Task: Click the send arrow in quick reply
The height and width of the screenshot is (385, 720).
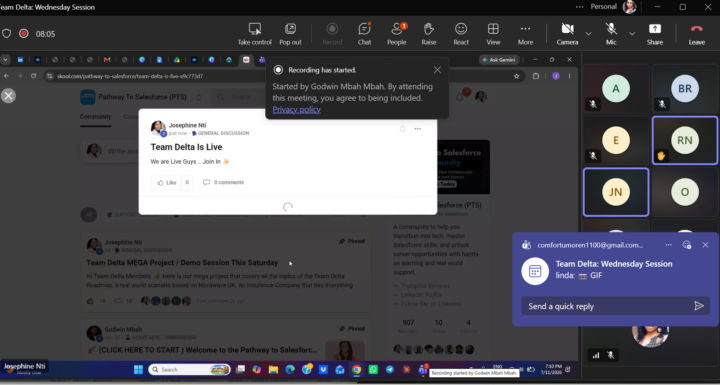Action: (699, 306)
